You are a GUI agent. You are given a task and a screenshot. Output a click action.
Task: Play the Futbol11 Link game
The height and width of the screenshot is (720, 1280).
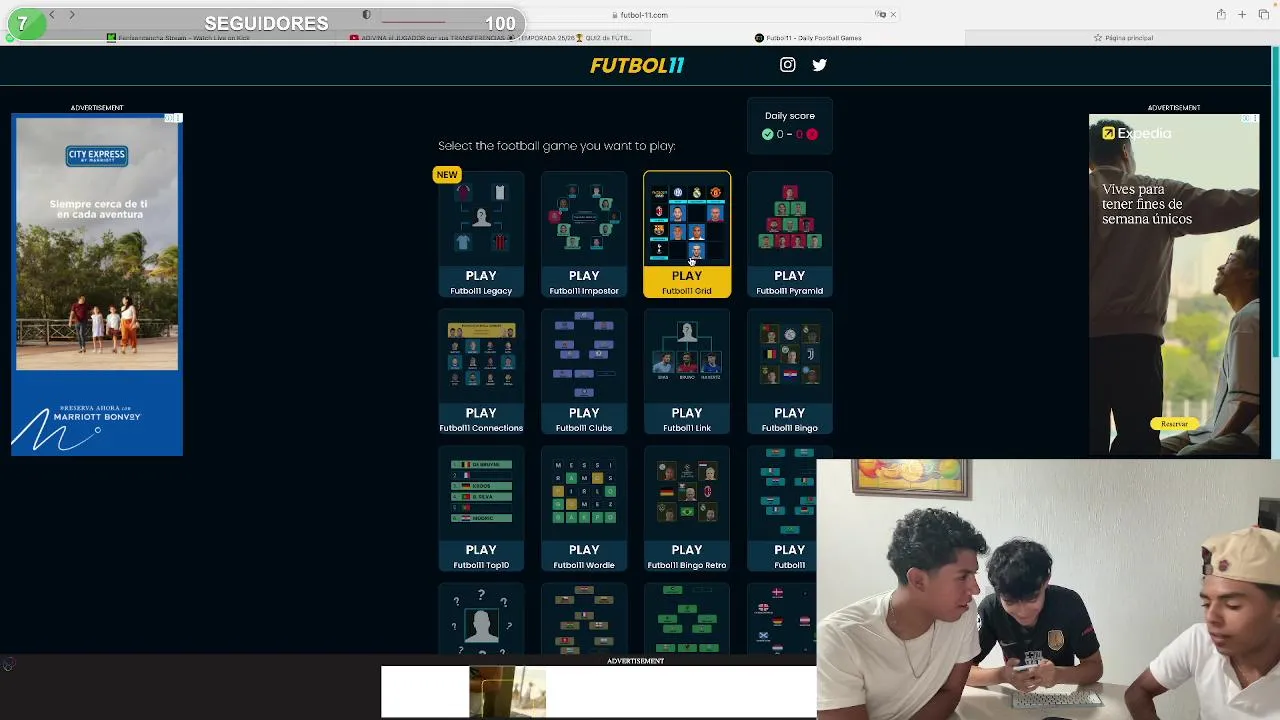tap(687, 419)
